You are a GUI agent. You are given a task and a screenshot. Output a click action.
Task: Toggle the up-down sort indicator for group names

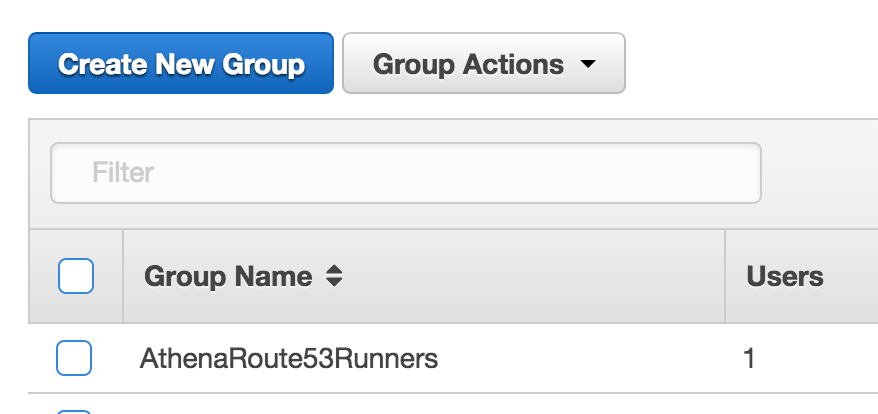(x=334, y=277)
